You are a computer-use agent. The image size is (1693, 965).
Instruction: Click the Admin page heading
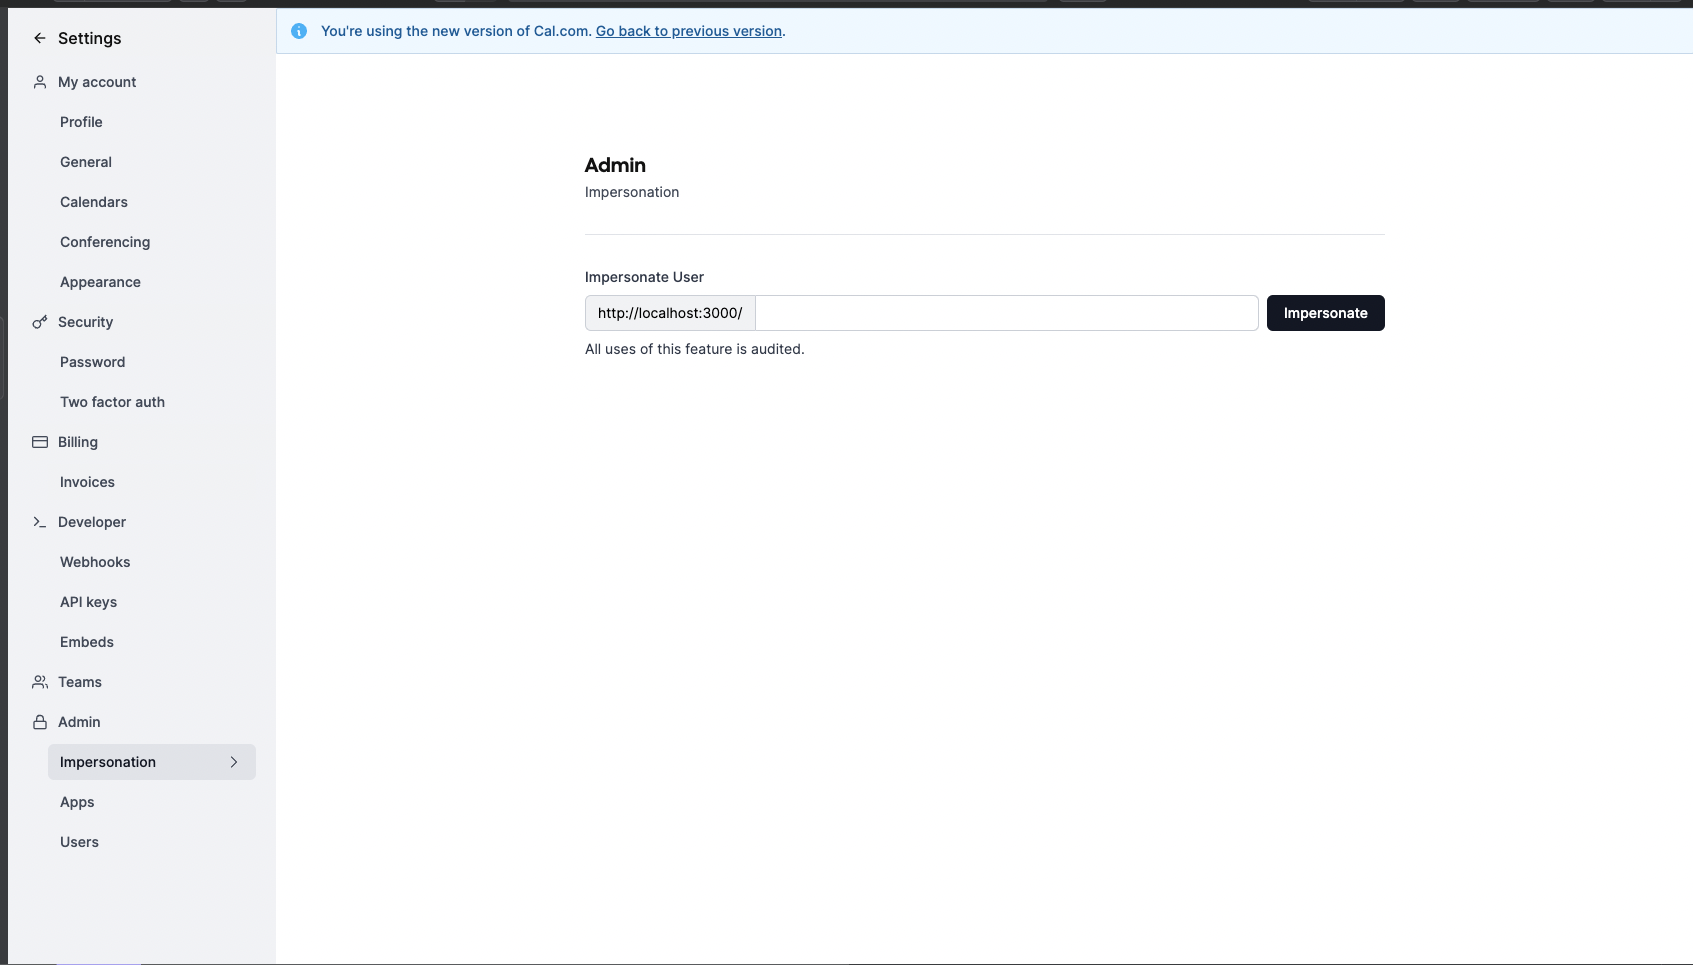click(615, 165)
